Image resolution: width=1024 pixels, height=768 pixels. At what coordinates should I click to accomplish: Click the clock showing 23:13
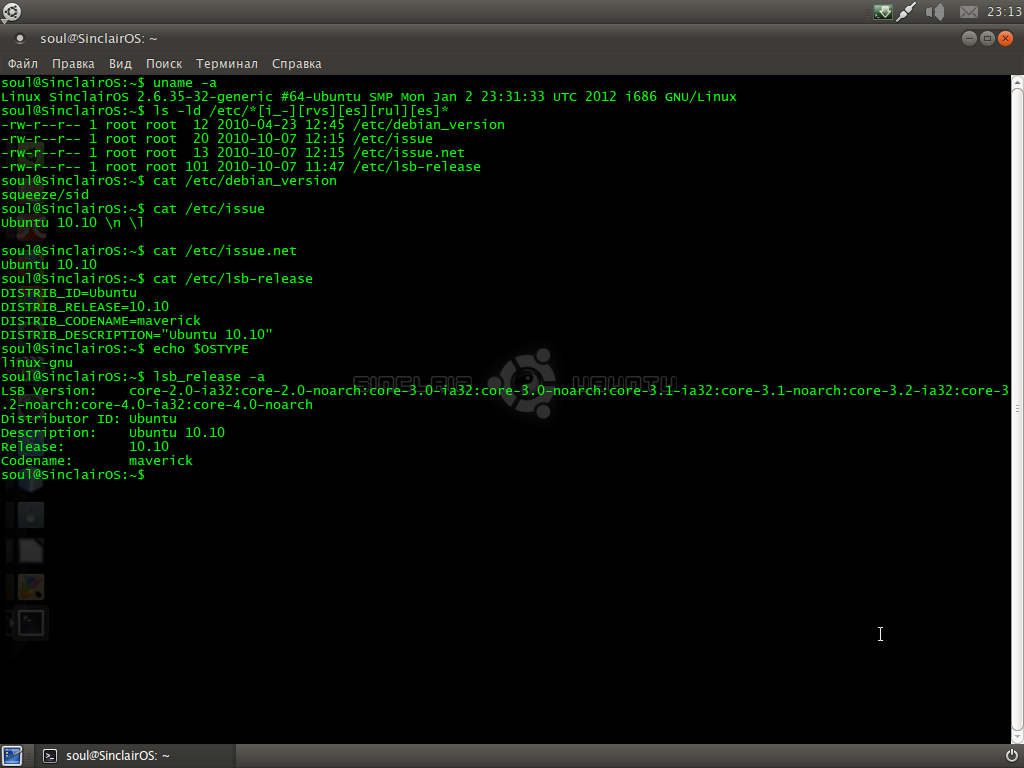point(1004,12)
